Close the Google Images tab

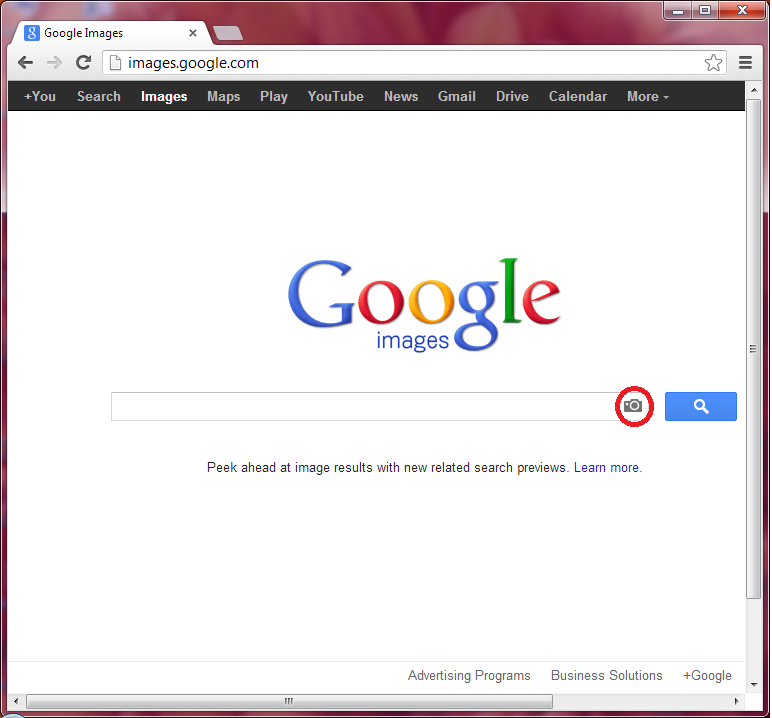[x=193, y=33]
